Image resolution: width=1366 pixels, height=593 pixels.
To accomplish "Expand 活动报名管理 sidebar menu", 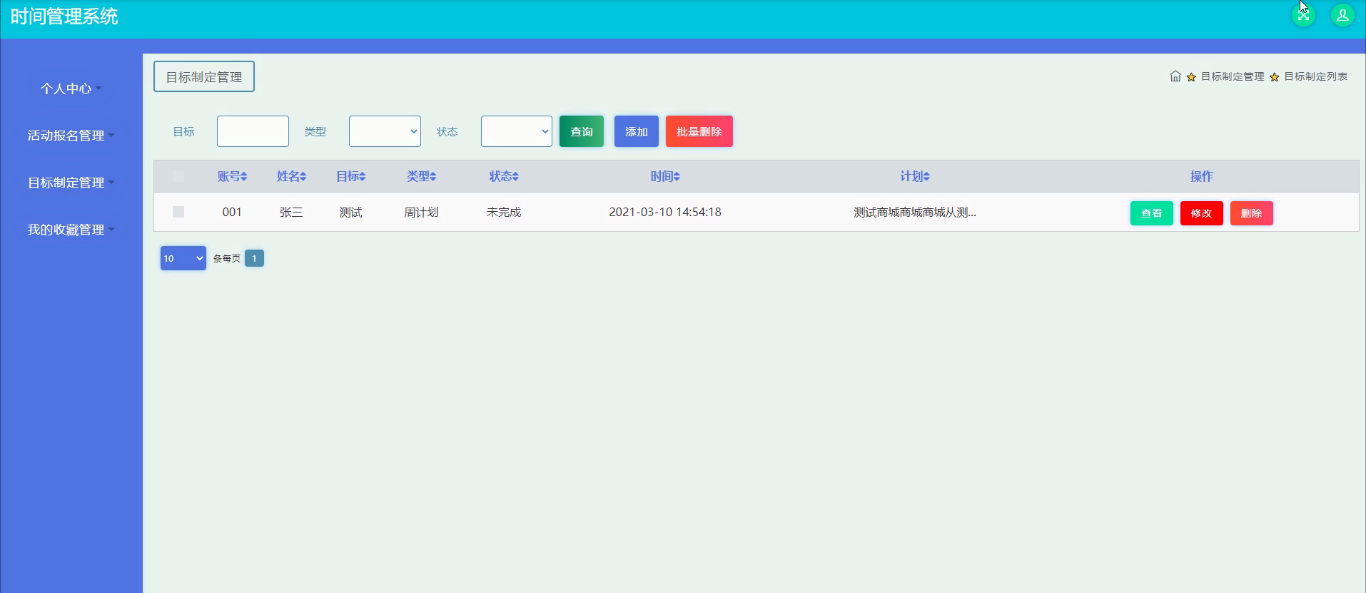I will coord(71,135).
